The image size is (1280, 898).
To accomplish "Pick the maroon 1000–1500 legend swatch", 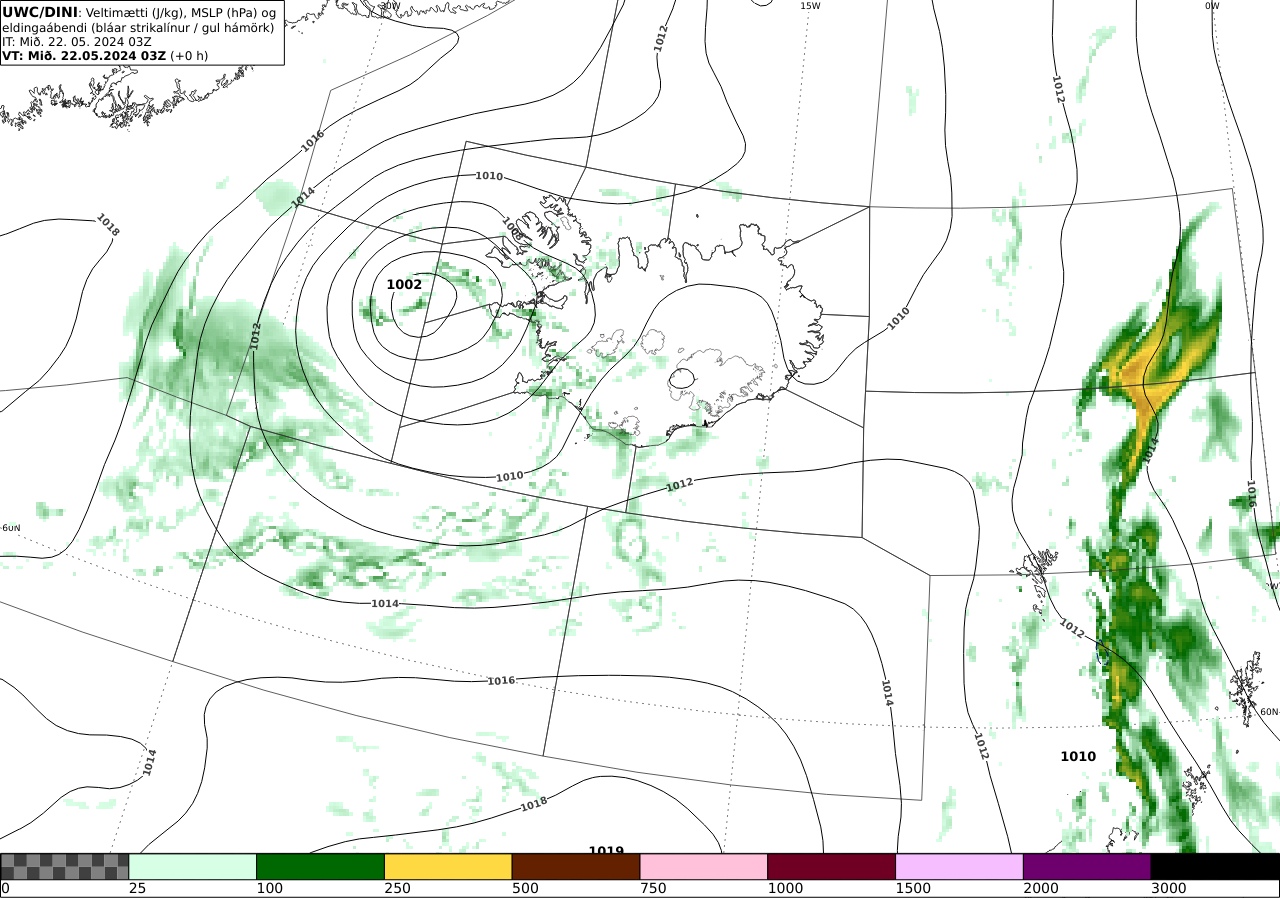I will coord(832,866).
